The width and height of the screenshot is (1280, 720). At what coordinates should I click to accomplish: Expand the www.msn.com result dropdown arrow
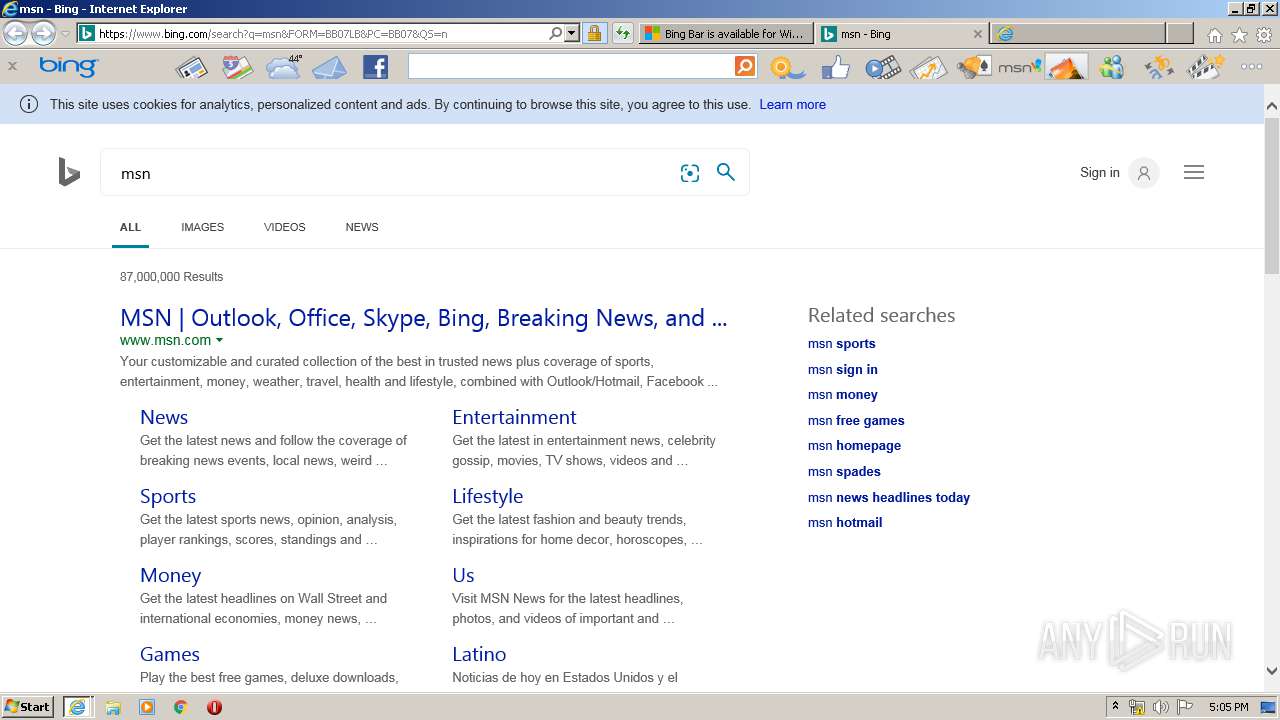[x=219, y=341]
